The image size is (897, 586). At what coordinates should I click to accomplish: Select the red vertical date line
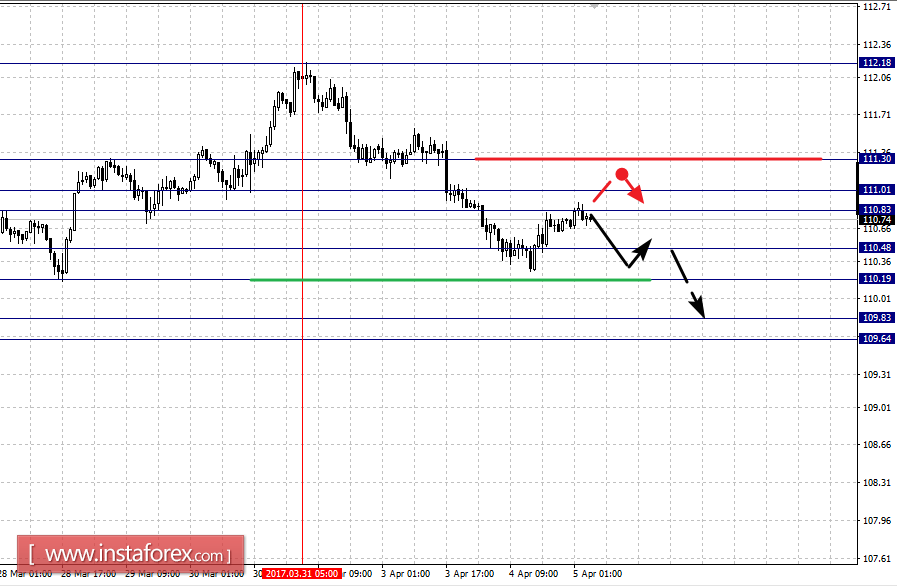(x=302, y=284)
